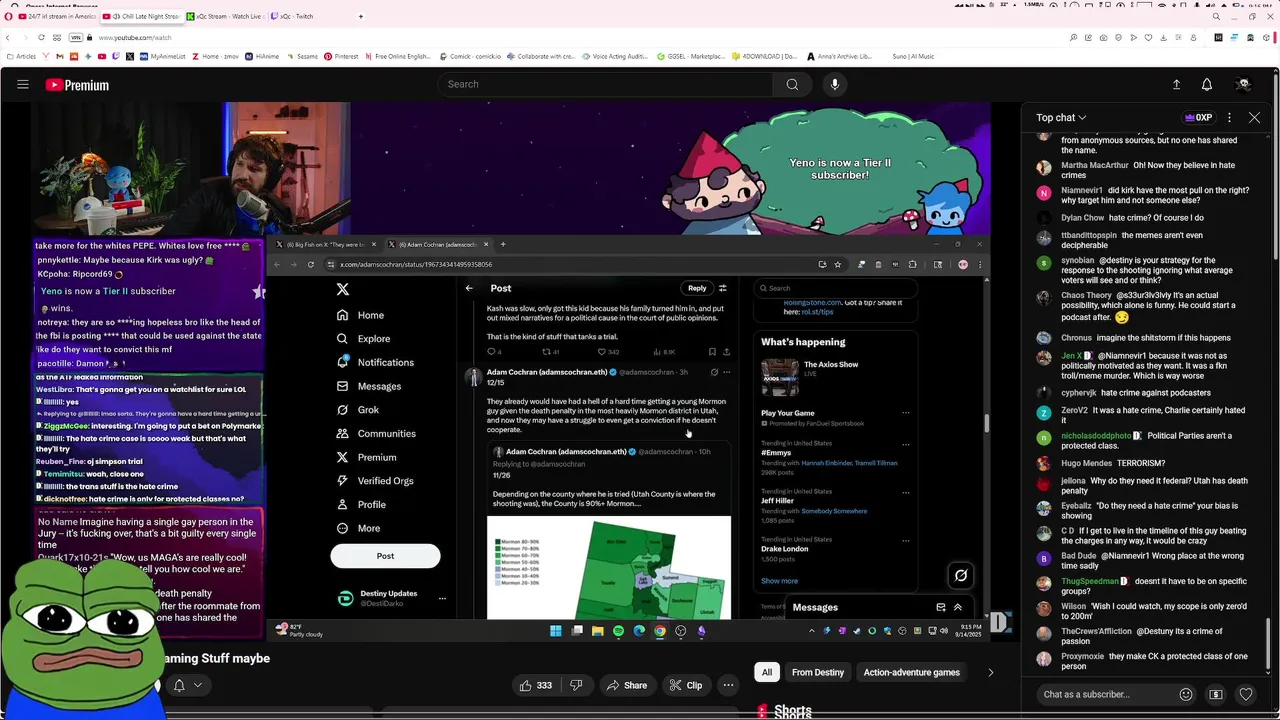Open Anna's Archive bookmark
Viewport: 1280px width, 720px height.
tap(840, 56)
